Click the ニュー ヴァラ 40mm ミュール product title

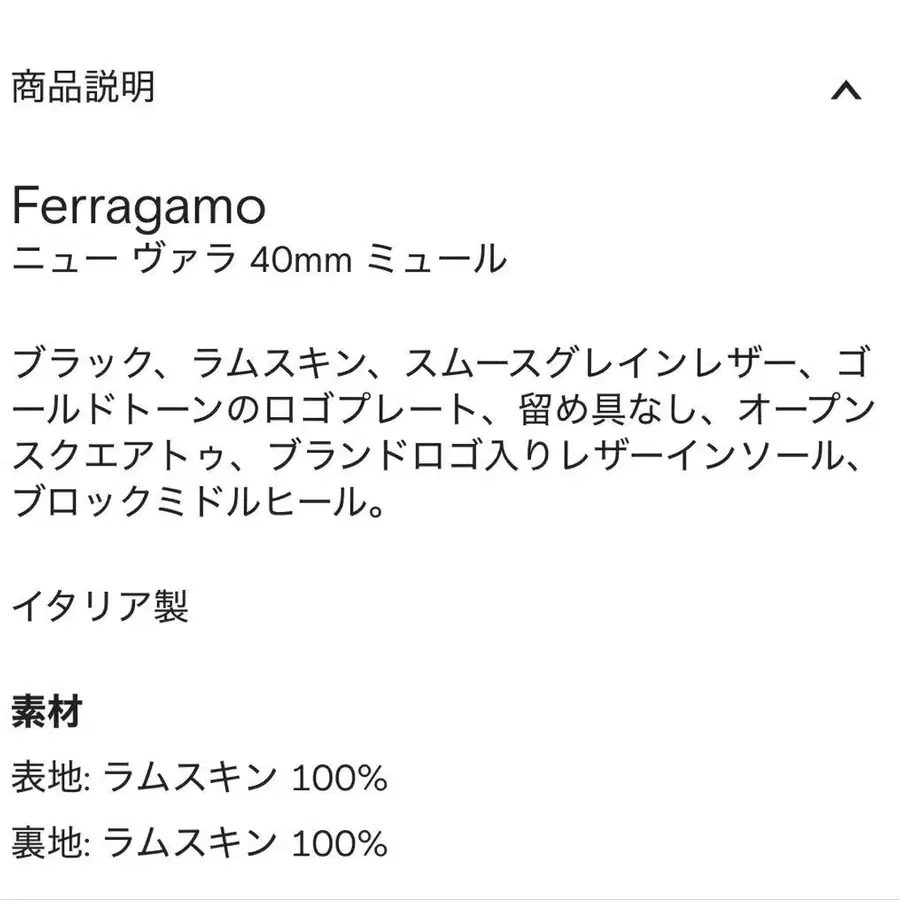point(259,259)
